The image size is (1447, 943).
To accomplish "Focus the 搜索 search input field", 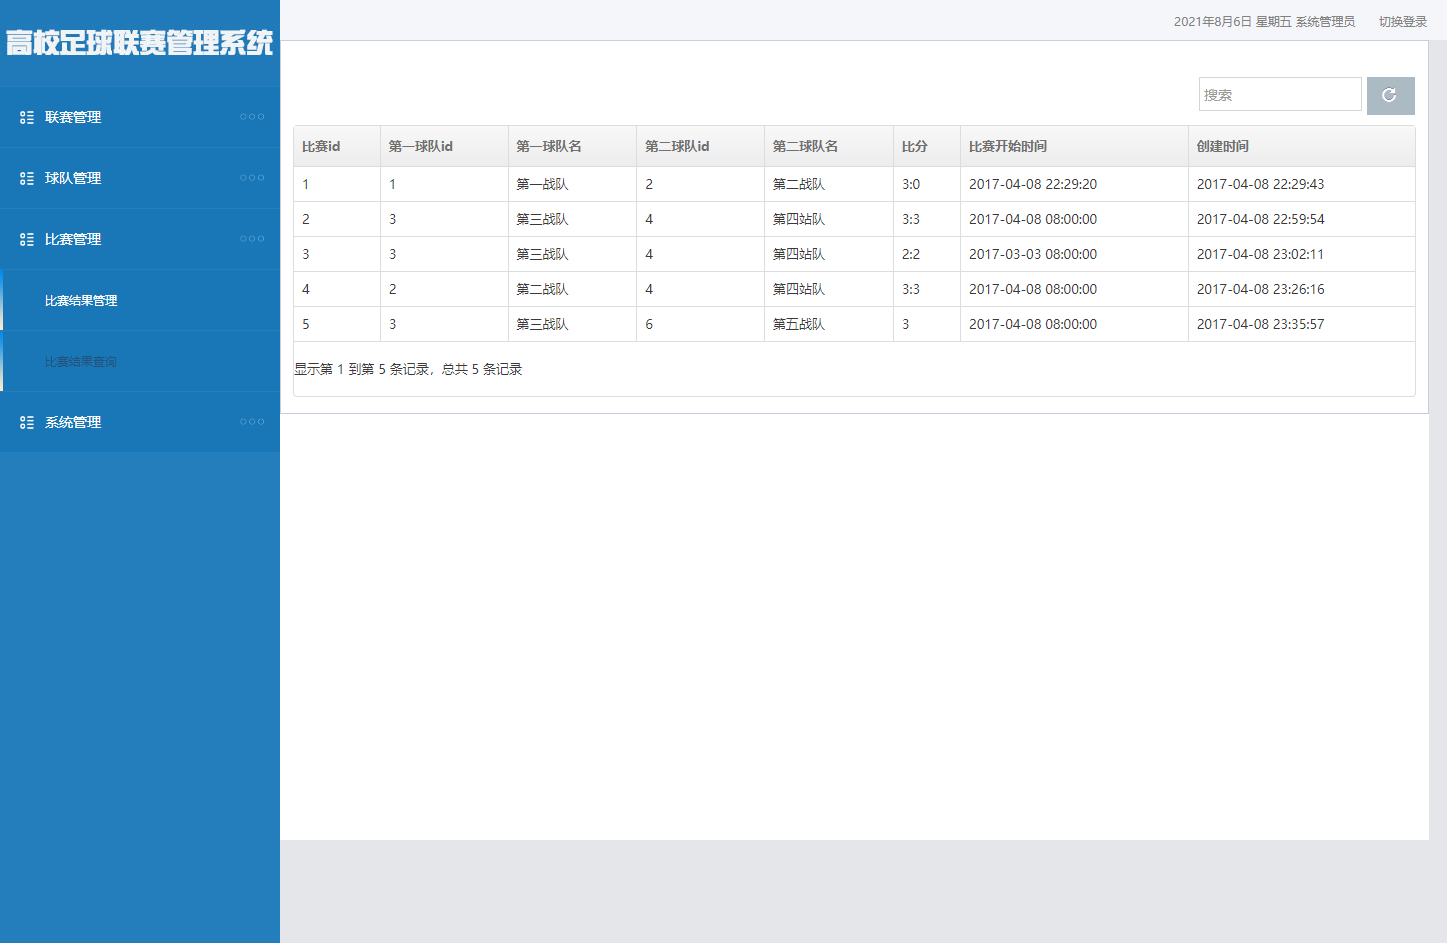I will (1279, 95).
